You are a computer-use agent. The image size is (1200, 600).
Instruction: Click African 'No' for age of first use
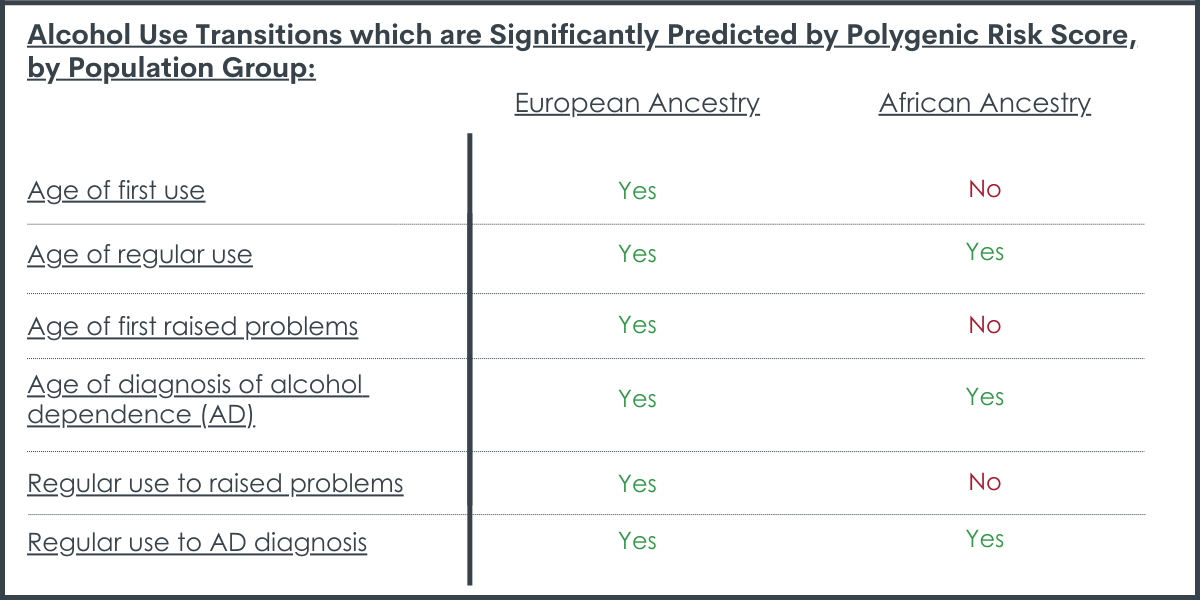pyautogui.click(x=985, y=189)
